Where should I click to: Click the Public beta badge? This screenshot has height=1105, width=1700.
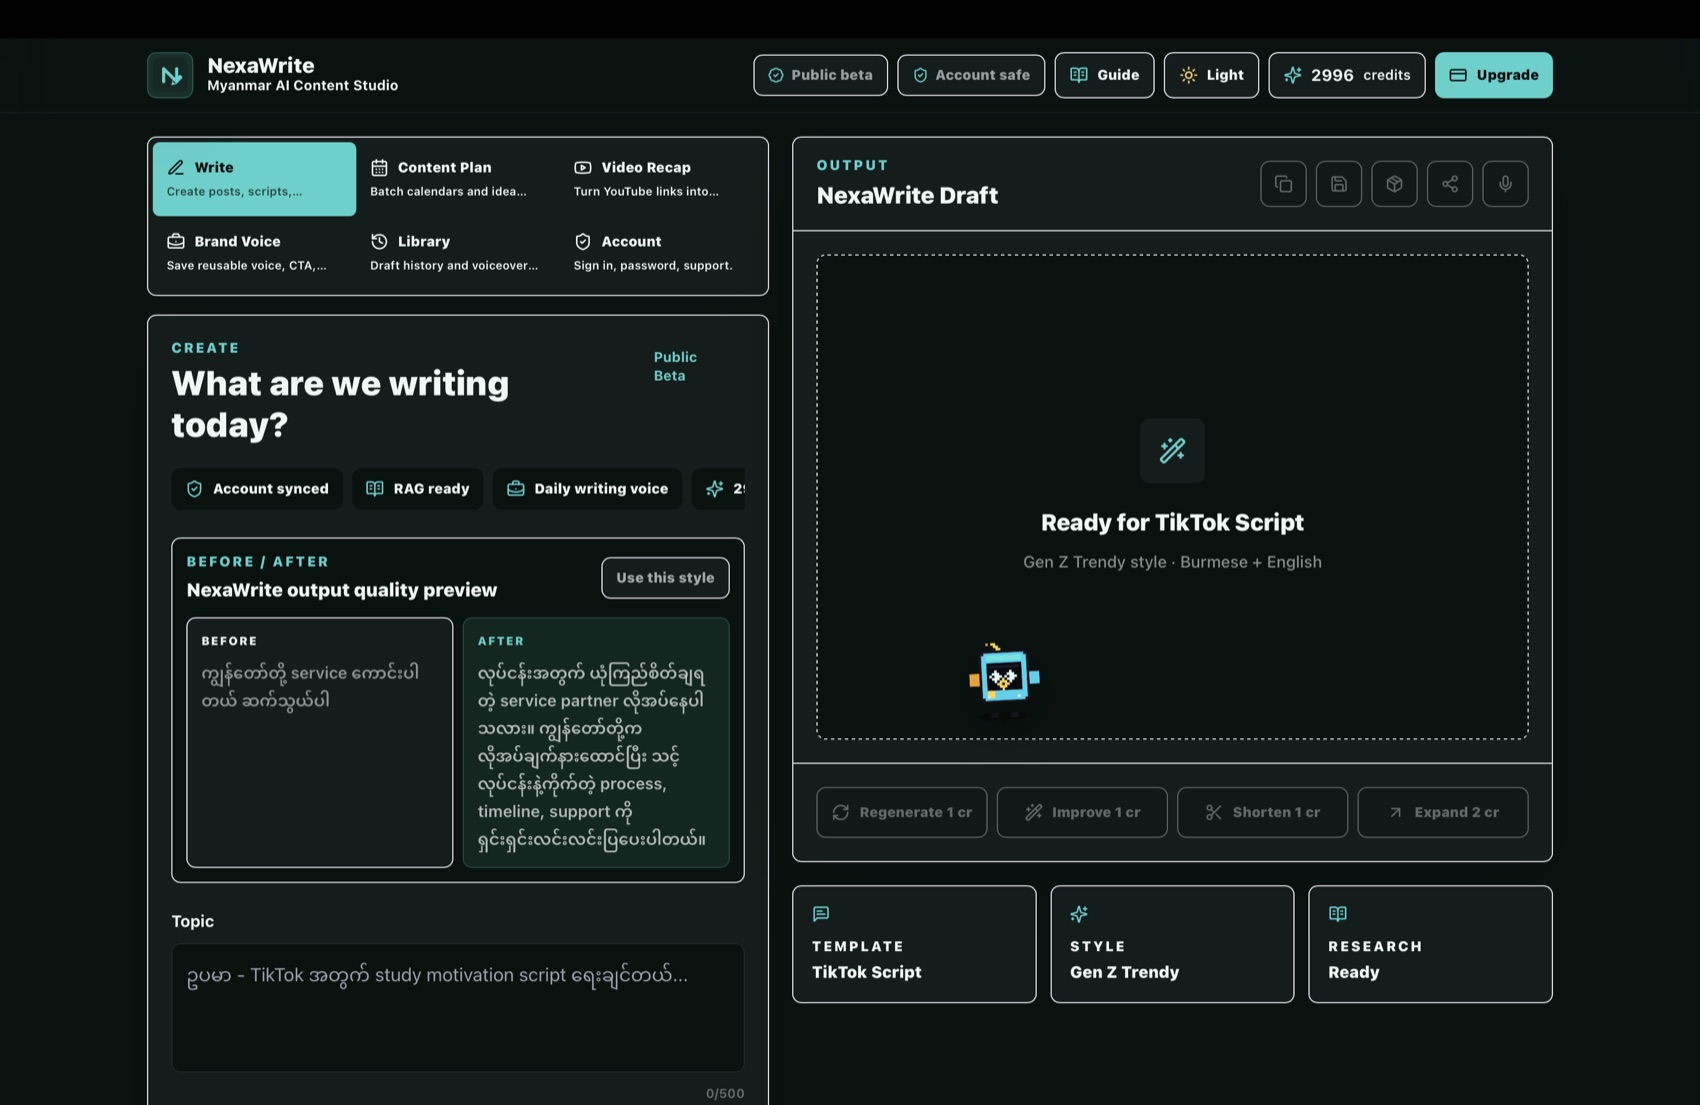point(820,75)
